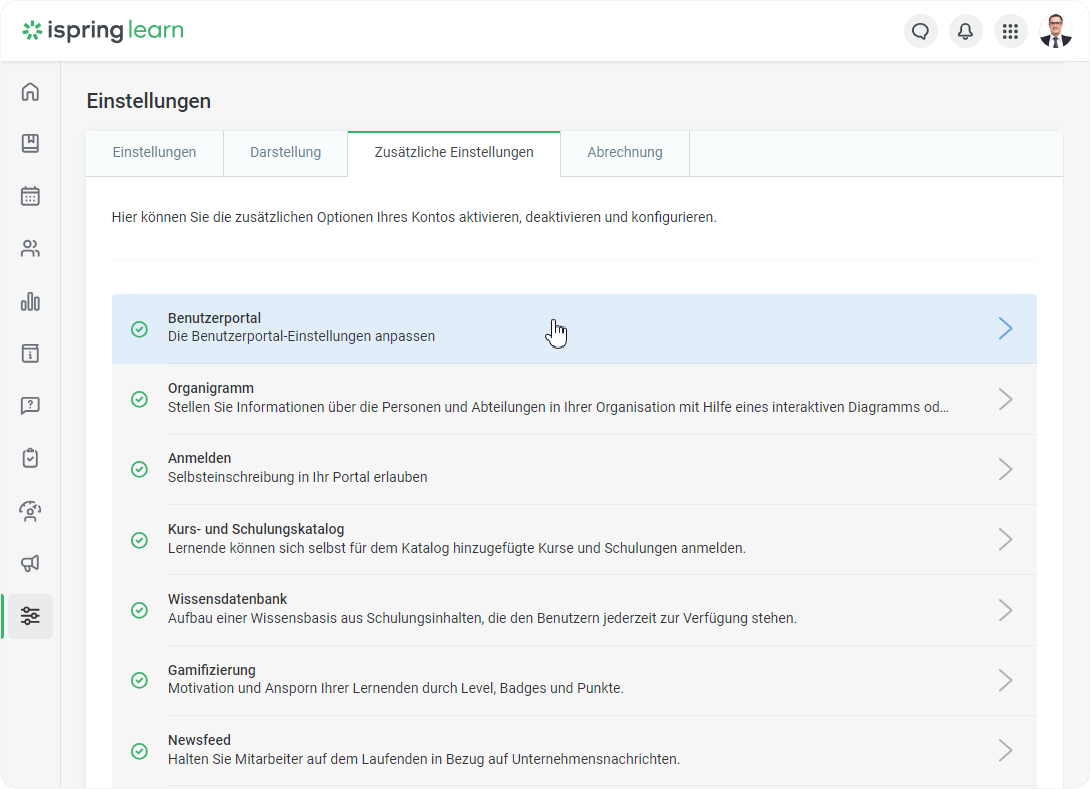The image size is (1090, 789).
Task: Open the apps grid launcher icon
Action: [x=1010, y=31]
